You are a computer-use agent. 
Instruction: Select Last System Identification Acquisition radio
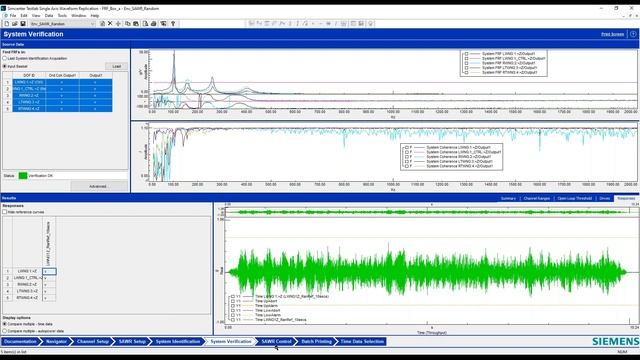(x=4, y=58)
